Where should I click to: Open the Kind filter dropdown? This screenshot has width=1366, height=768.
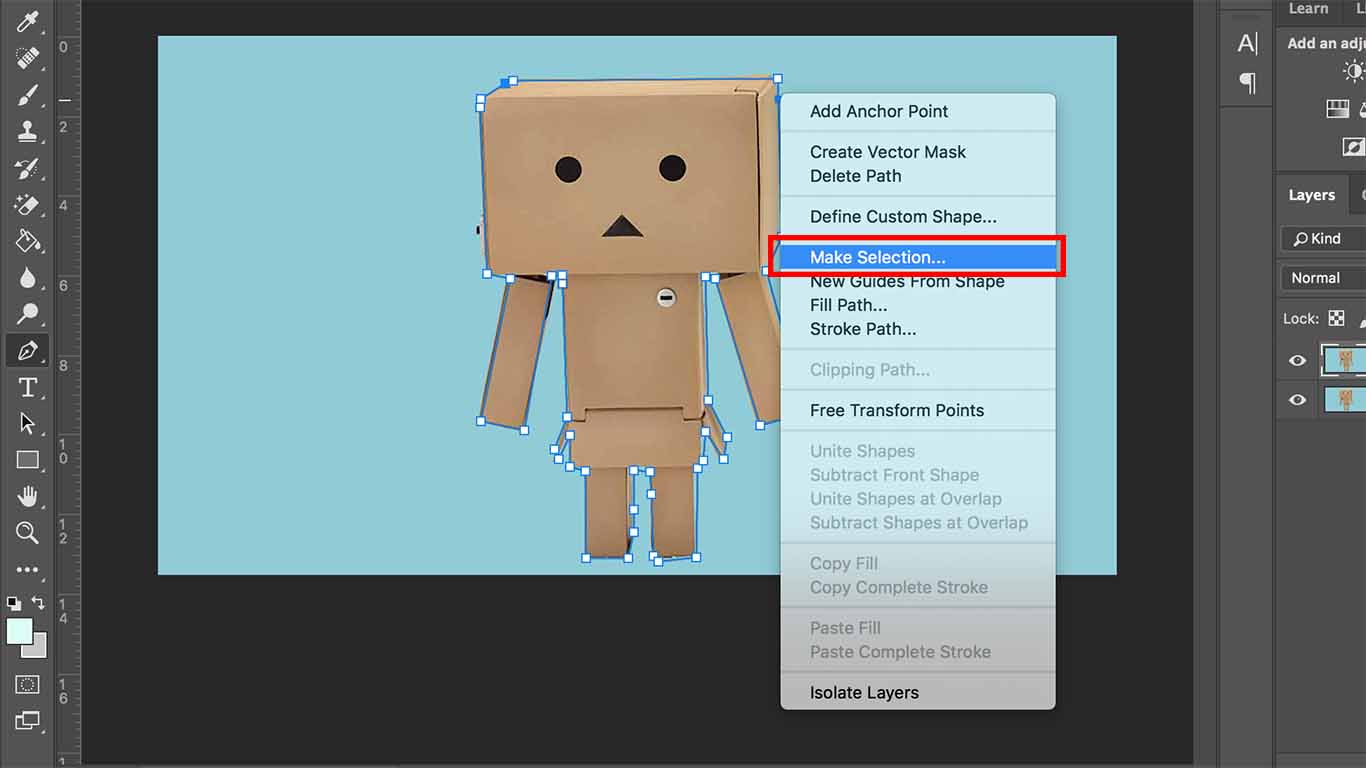point(1321,238)
